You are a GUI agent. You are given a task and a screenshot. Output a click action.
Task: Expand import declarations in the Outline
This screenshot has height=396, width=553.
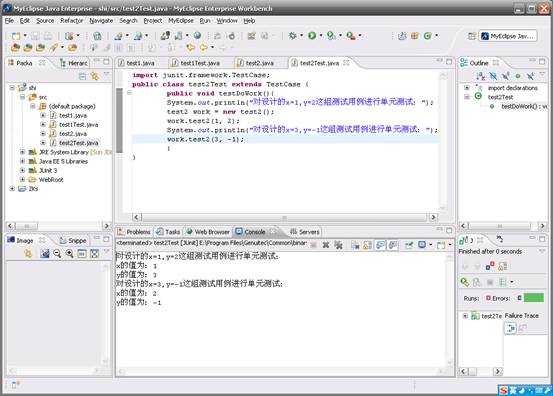[x=467, y=87]
